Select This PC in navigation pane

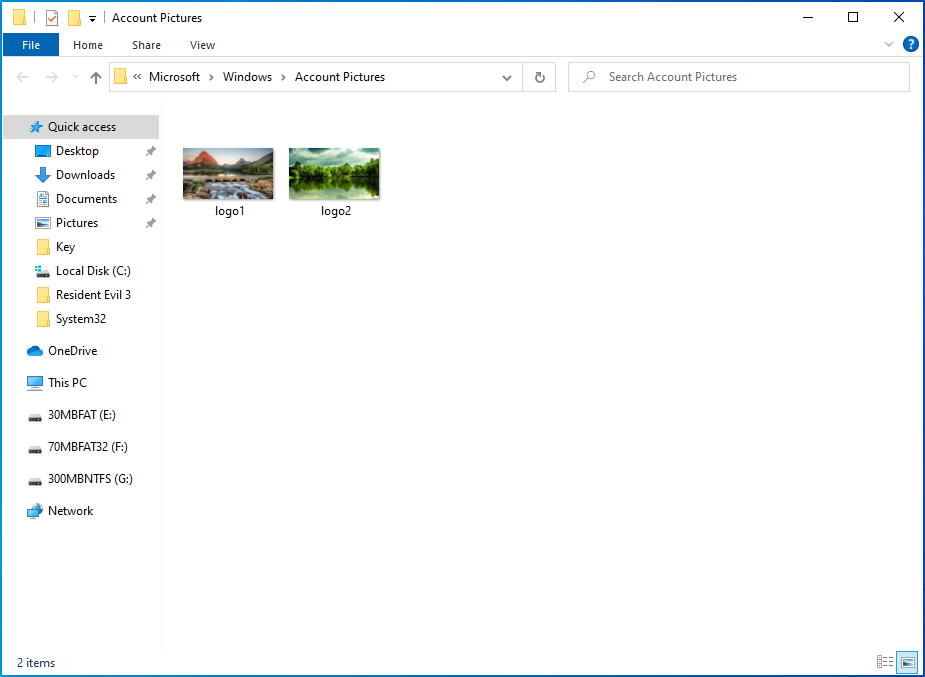[x=67, y=383]
